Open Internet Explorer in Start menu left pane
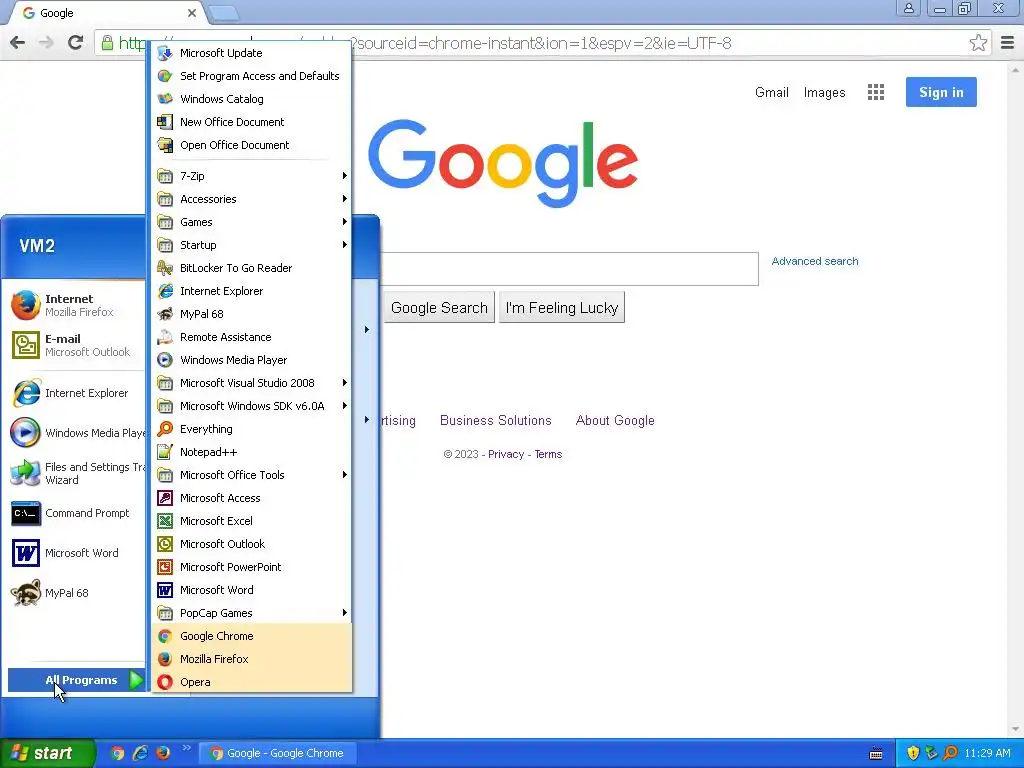1024x768 pixels. [75, 393]
